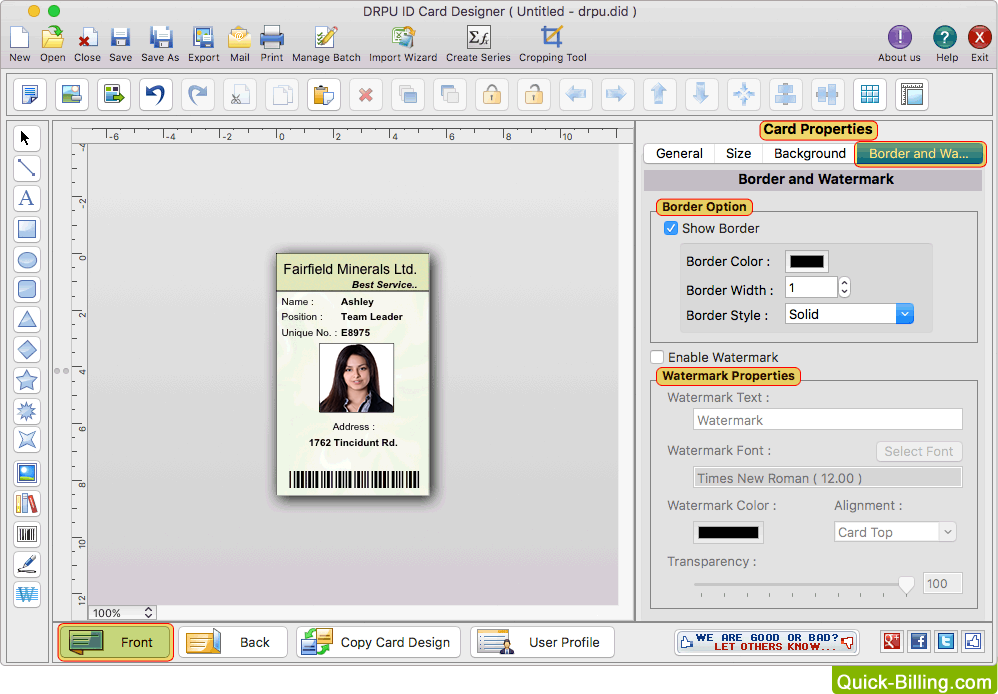This screenshot has width=998, height=694.
Task: Open the watermark Alignment Card Top dropdown
Action: 895,532
